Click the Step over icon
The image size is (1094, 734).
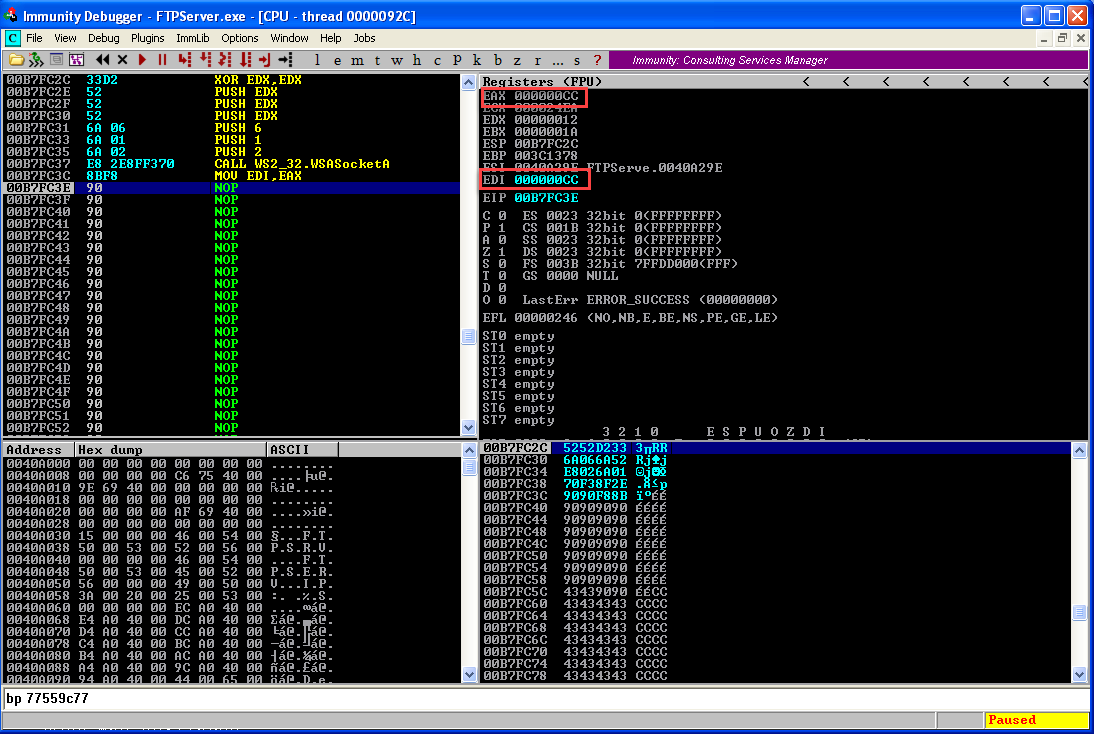(206, 60)
